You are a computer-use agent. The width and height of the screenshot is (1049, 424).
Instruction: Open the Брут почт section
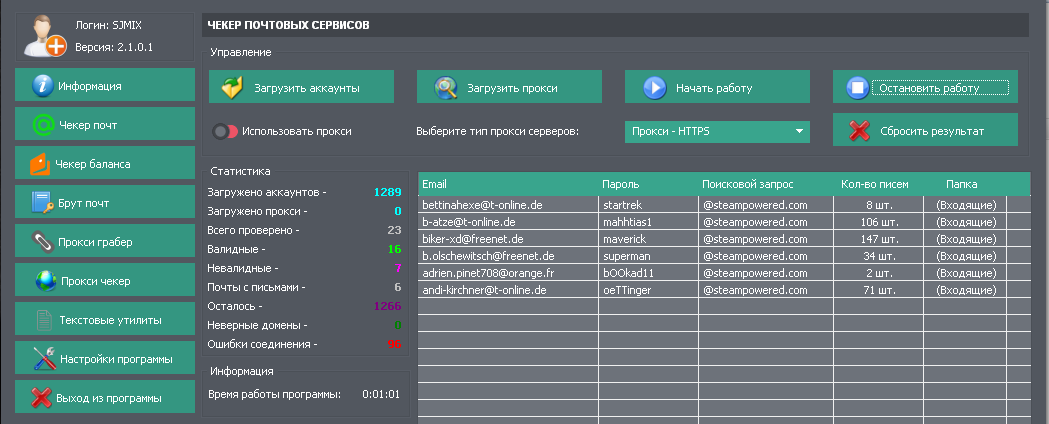[104, 203]
